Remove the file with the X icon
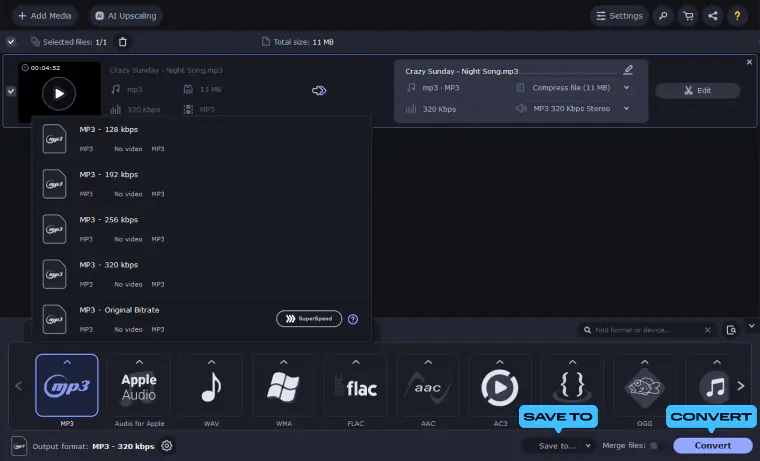The width and height of the screenshot is (760, 461). [x=749, y=62]
